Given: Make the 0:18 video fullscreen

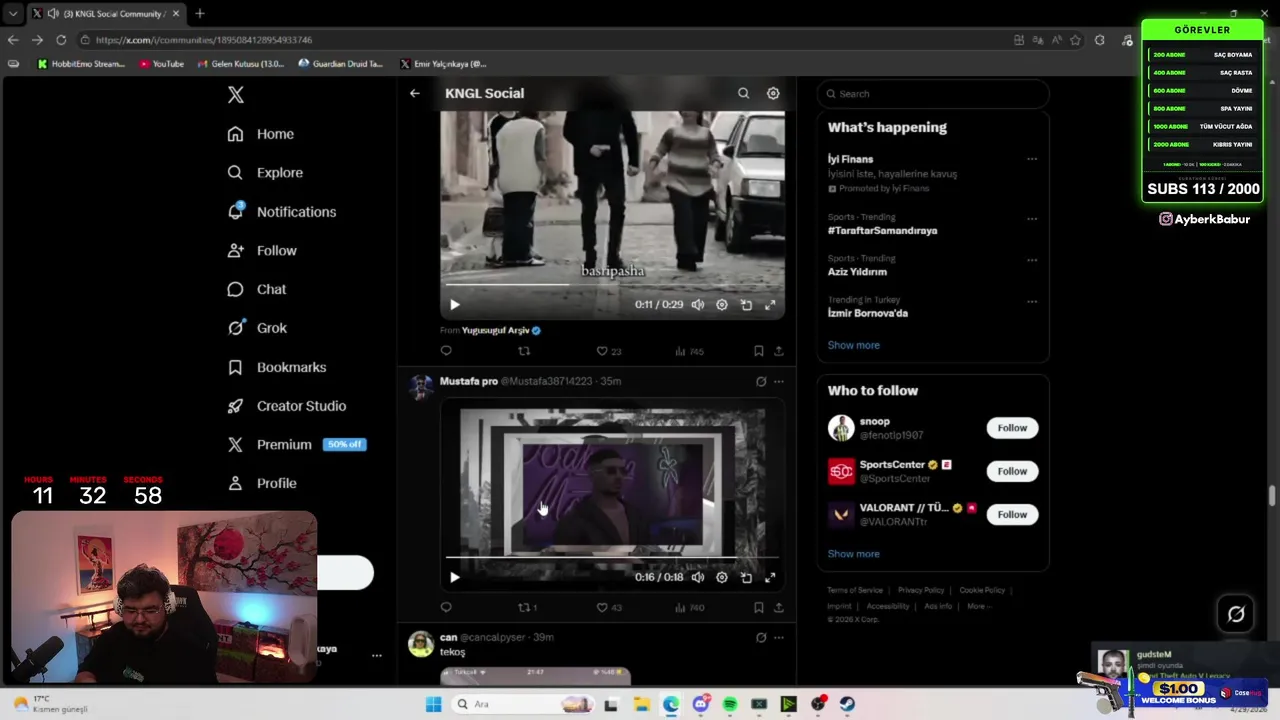Looking at the screenshot, I should point(770,577).
